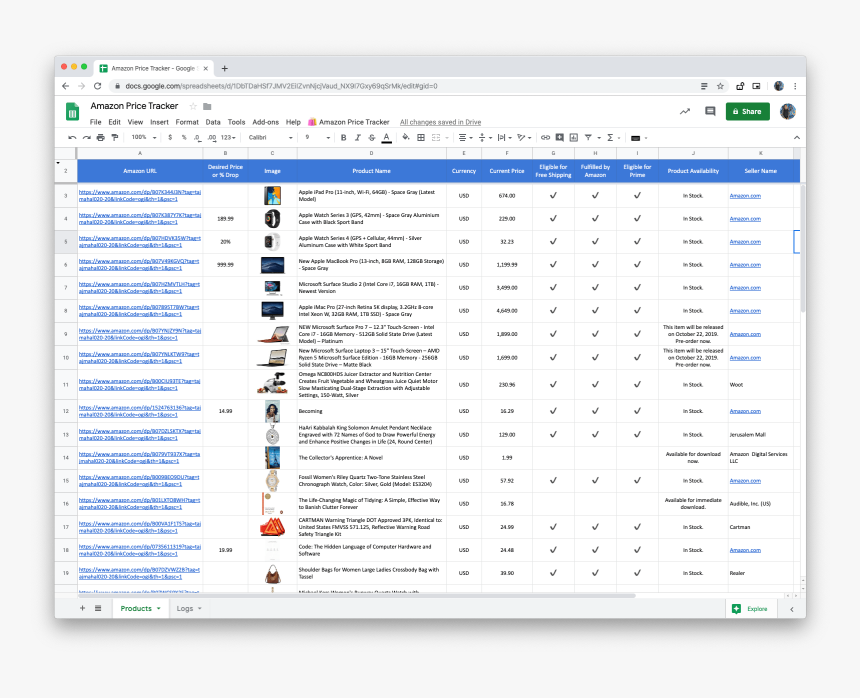Click the browser address bar
Viewport: 860px width, 698px height.
403,86
